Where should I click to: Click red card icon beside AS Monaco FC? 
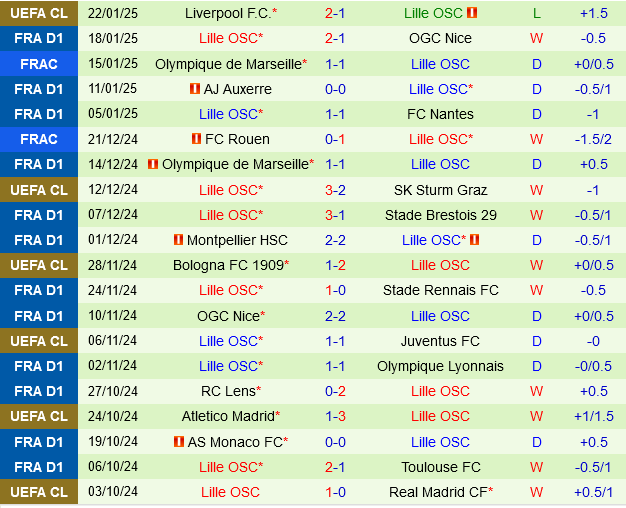(x=178, y=442)
